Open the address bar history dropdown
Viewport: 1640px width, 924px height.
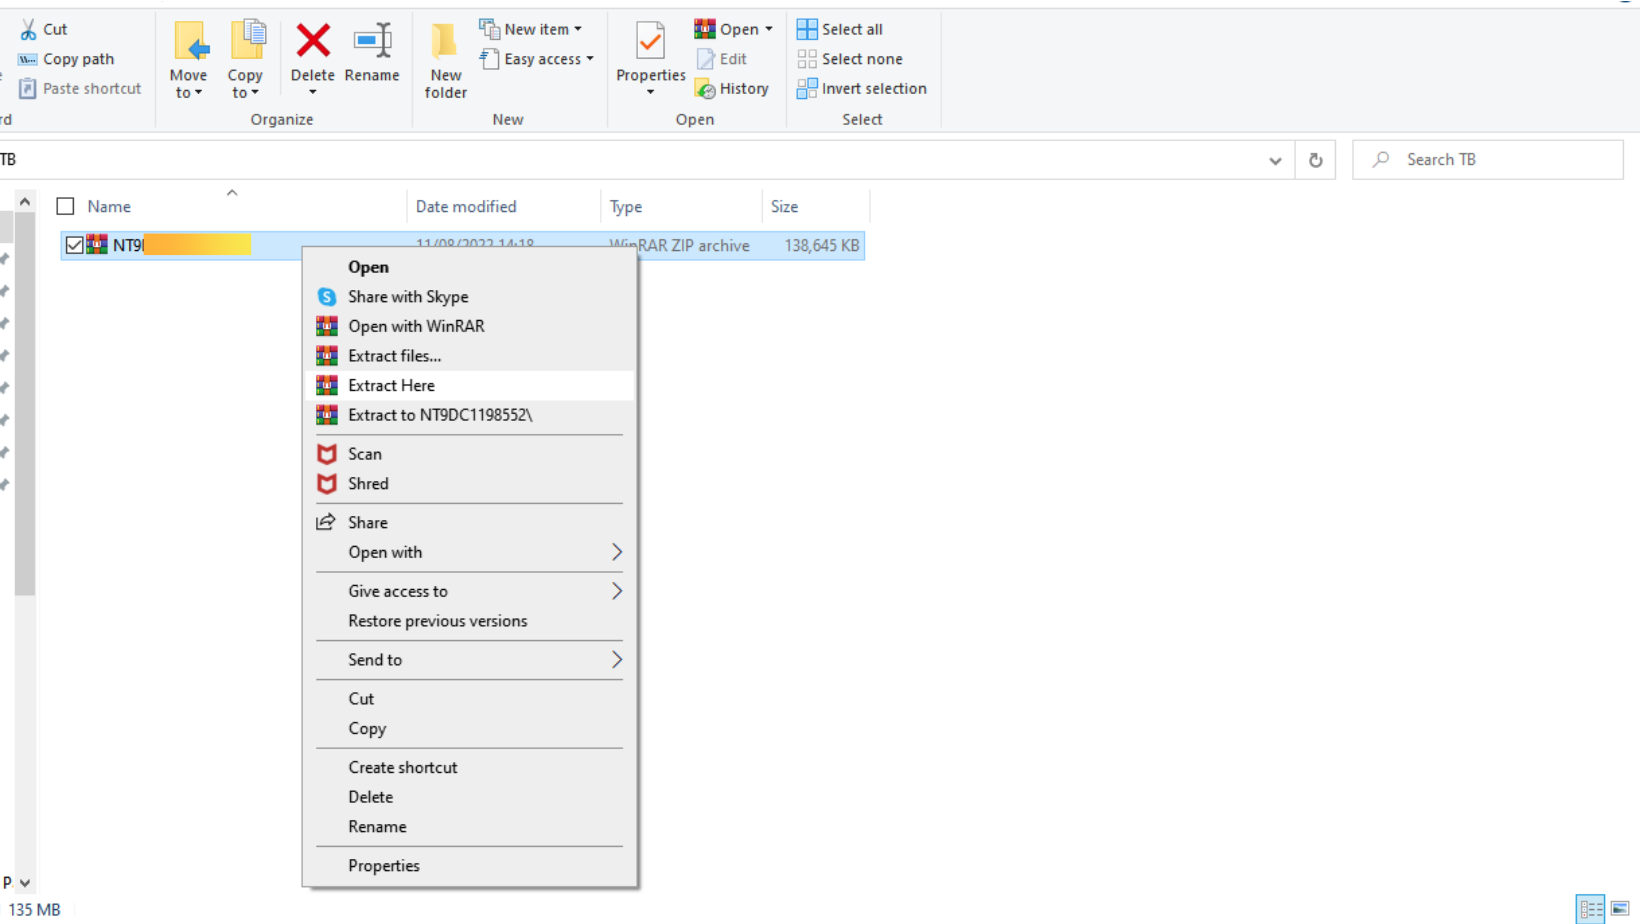(x=1275, y=160)
